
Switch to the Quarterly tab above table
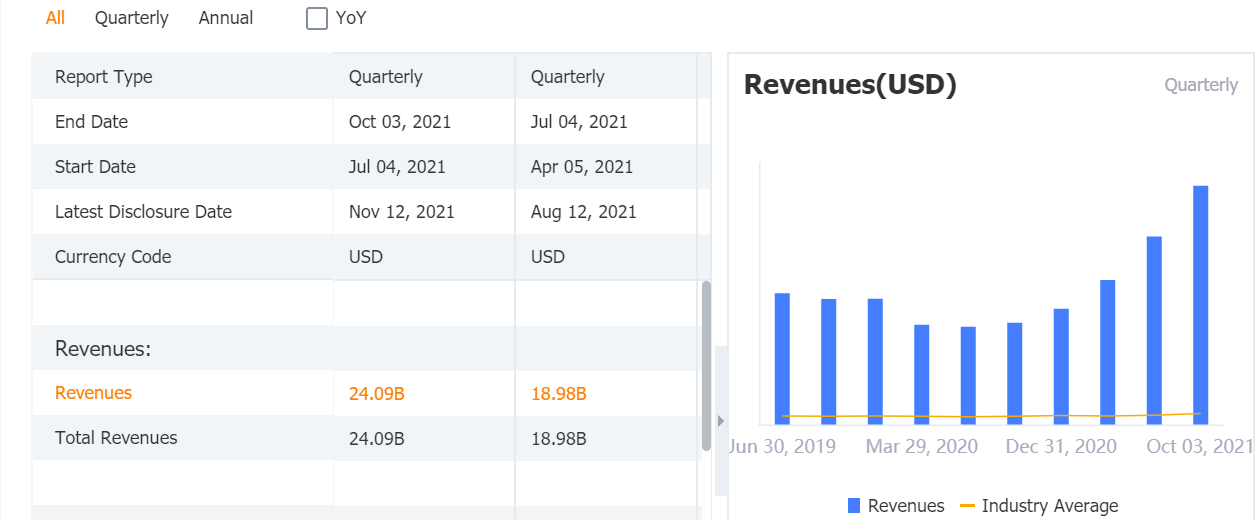point(132,18)
